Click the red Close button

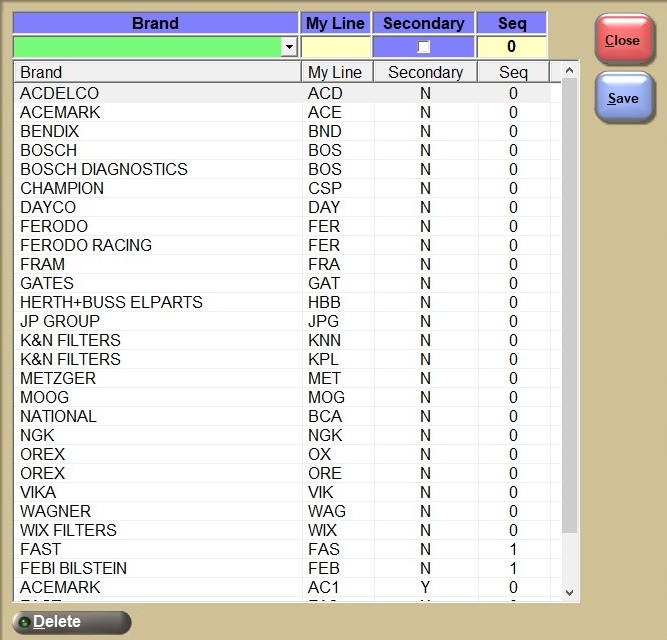(x=623, y=41)
